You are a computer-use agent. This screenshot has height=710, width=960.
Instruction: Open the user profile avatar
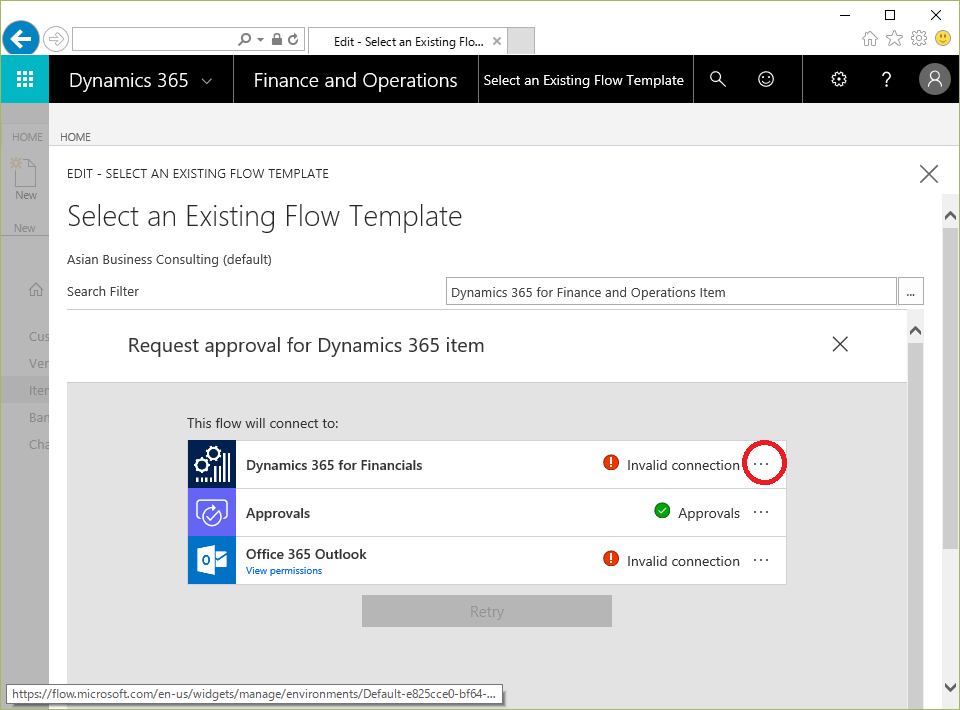pyautogui.click(x=934, y=80)
